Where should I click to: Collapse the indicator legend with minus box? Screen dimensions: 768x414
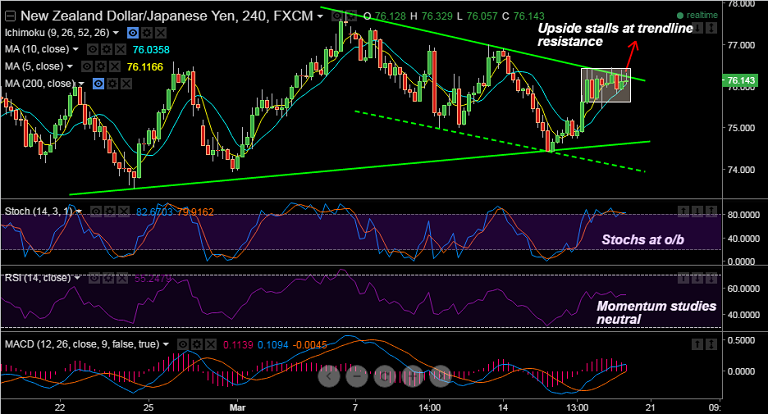click(10, 16)
